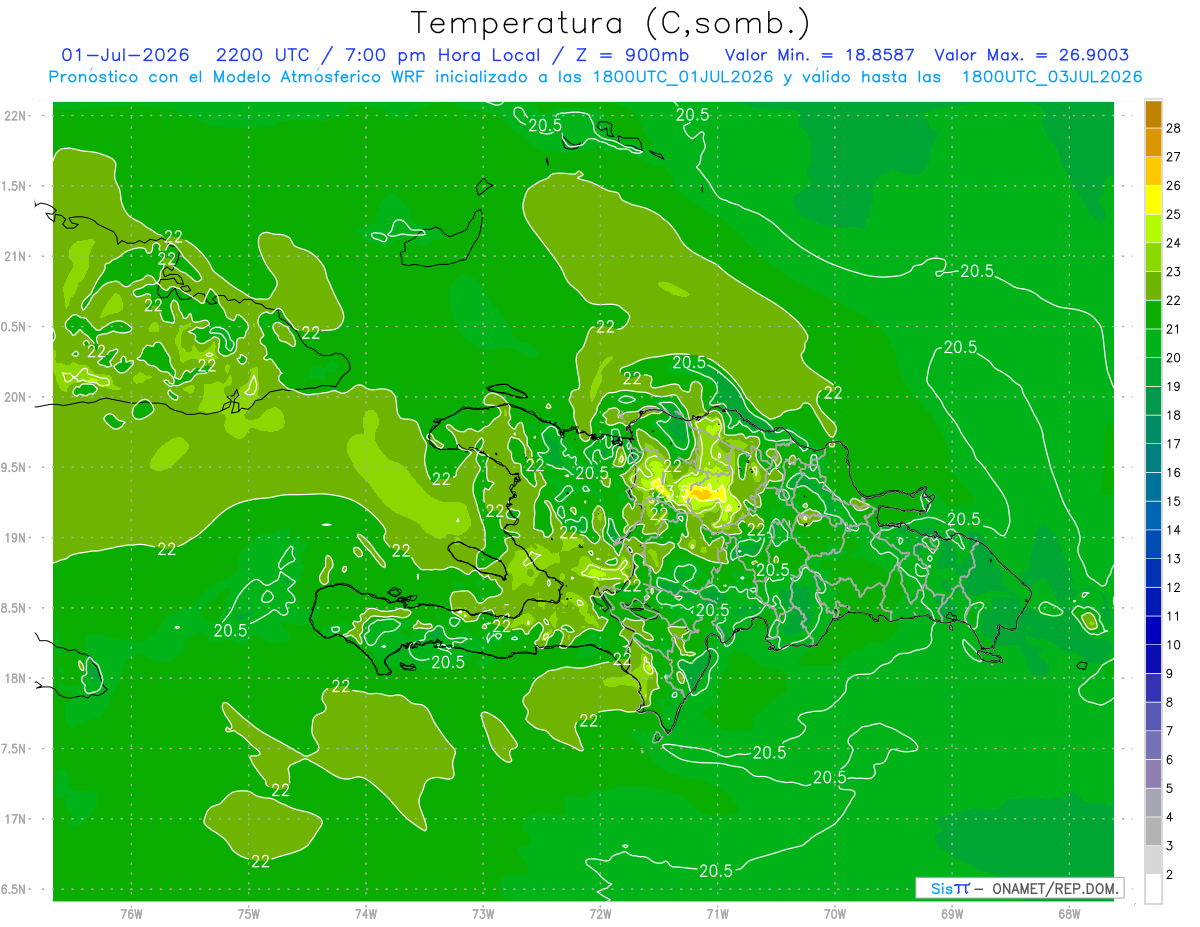Click the '18' value on the color scale

click(1175, 415)
